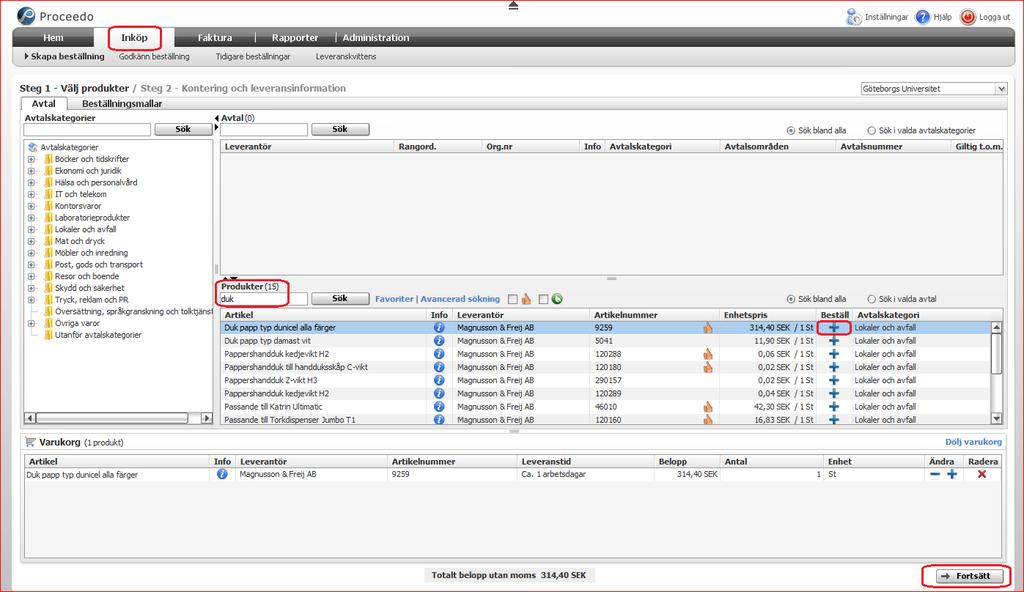This screenshot has height=592, width=1024.
Task: Open info for article 120289
Action: click(439, 393)
